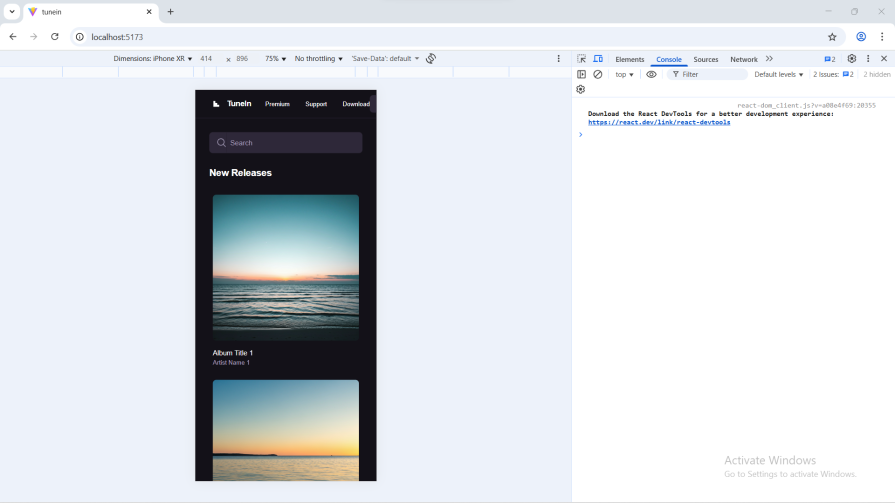Image resolution: width=895 pixels, height=503 pixels.
Task: Open the react-devtools hyperlink
Action: [659, 122]
